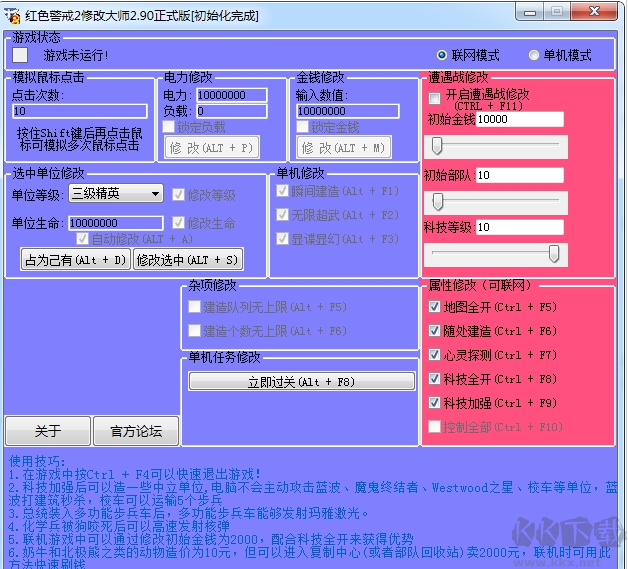Close the trainer window
This screenshot has height=569, width=628.
click(x=594, y=12)
